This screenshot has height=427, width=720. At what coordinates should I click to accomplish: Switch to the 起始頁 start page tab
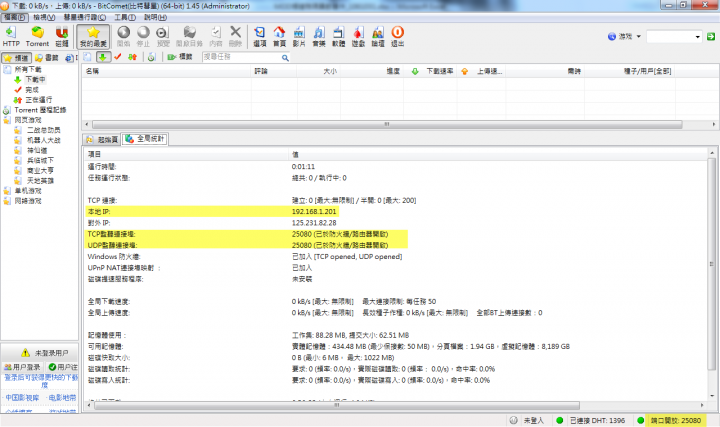pos(102,139)
